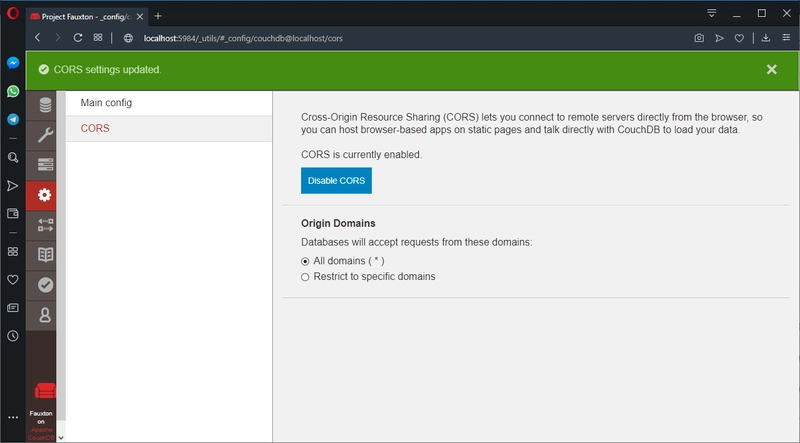Dismiss the CORS settings updated notification

click(x=771, y=69)
